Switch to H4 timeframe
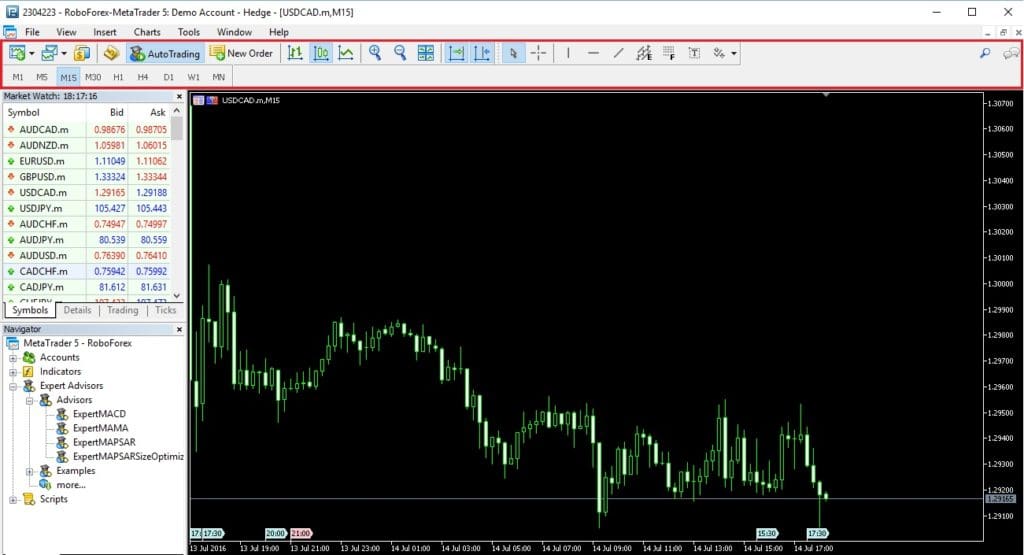Image resolution: width=1024 pixels, height=555 pixels. tap(143, 77)
